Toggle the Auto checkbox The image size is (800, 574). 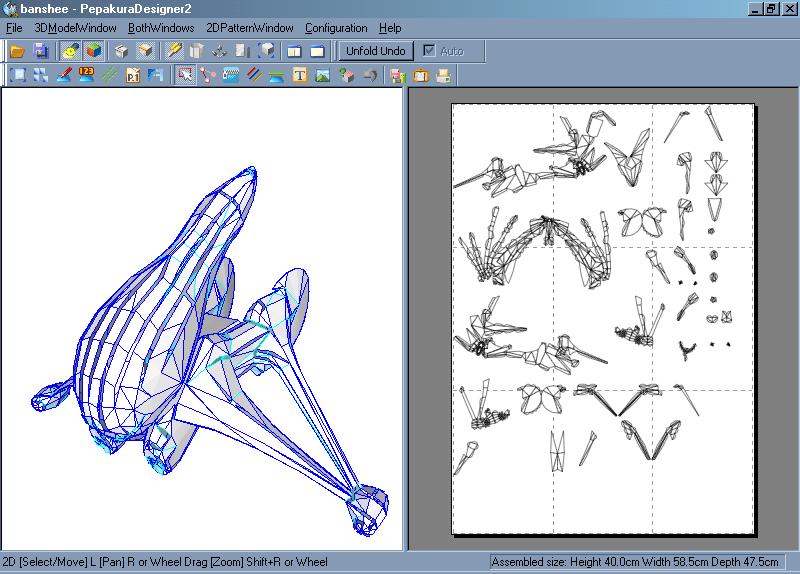[x=430, y=51]
